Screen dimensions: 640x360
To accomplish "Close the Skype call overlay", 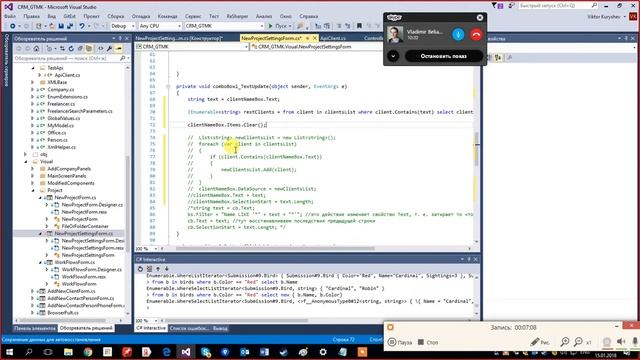I will [480, 18].
